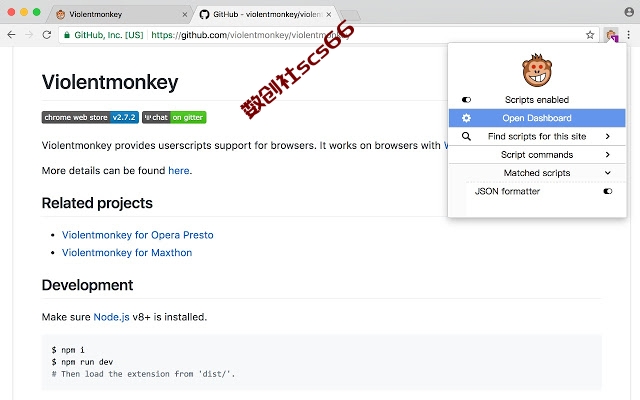Image resolution: width=640 pixels, height=400 pixels.
Task: Collapse the Matched scripts chevron
Action: point(607,173)
